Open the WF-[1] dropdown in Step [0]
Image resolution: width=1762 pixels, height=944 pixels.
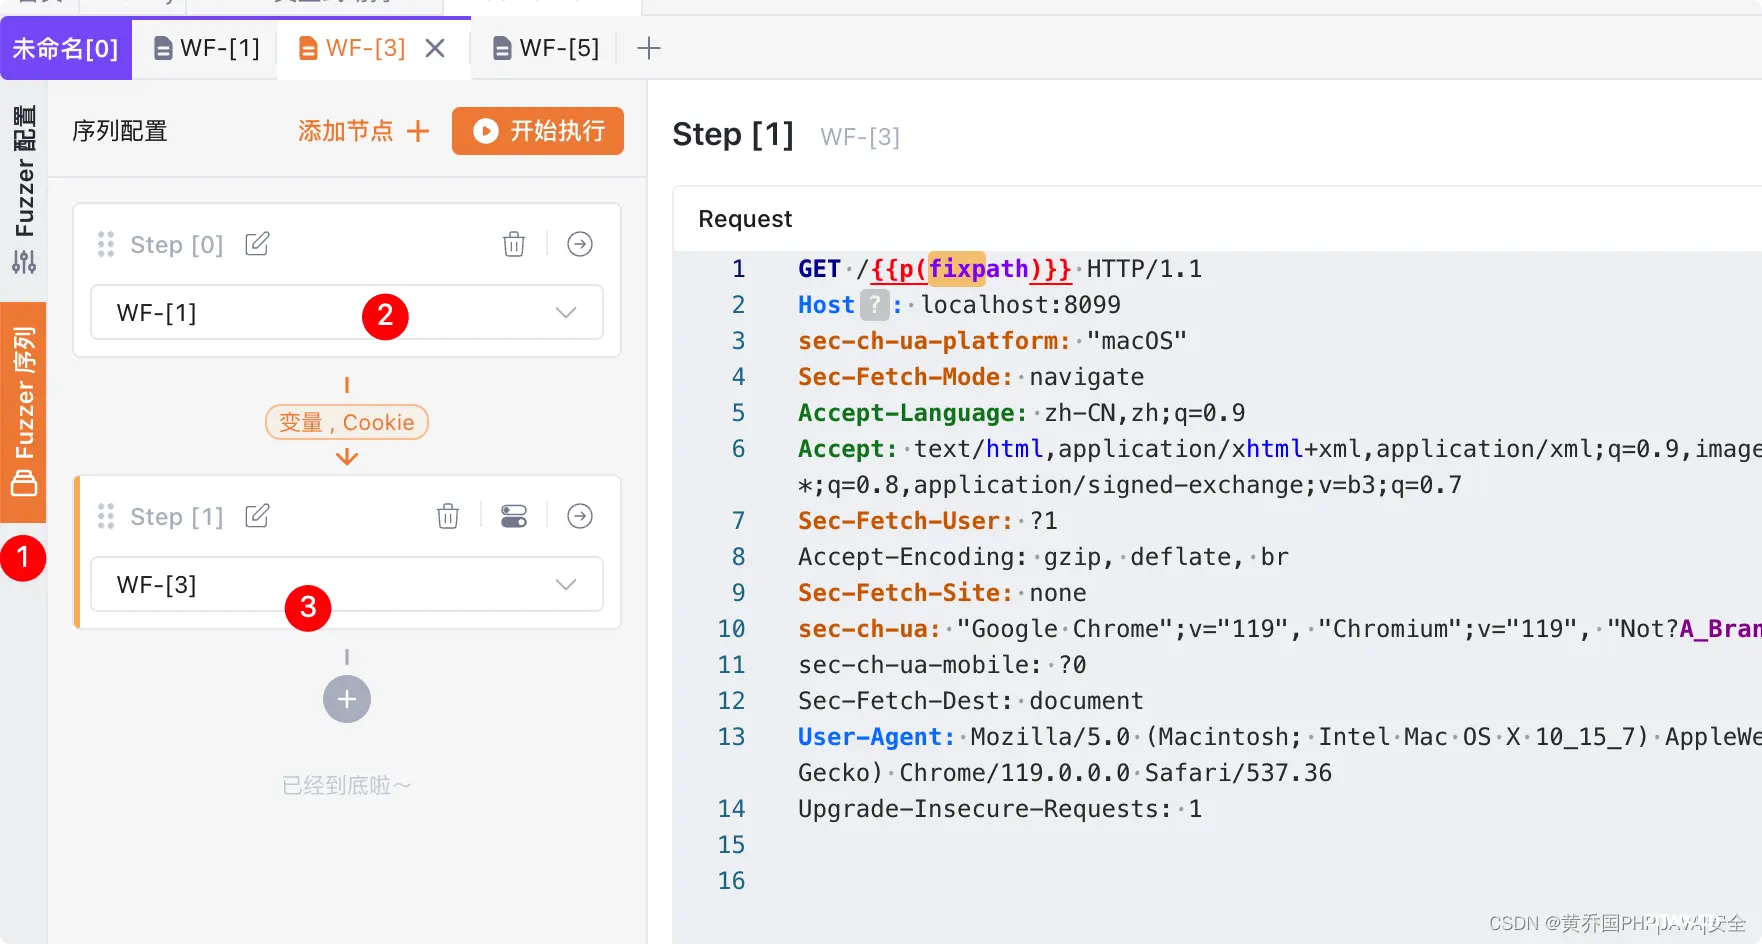[x=347, y=312]
